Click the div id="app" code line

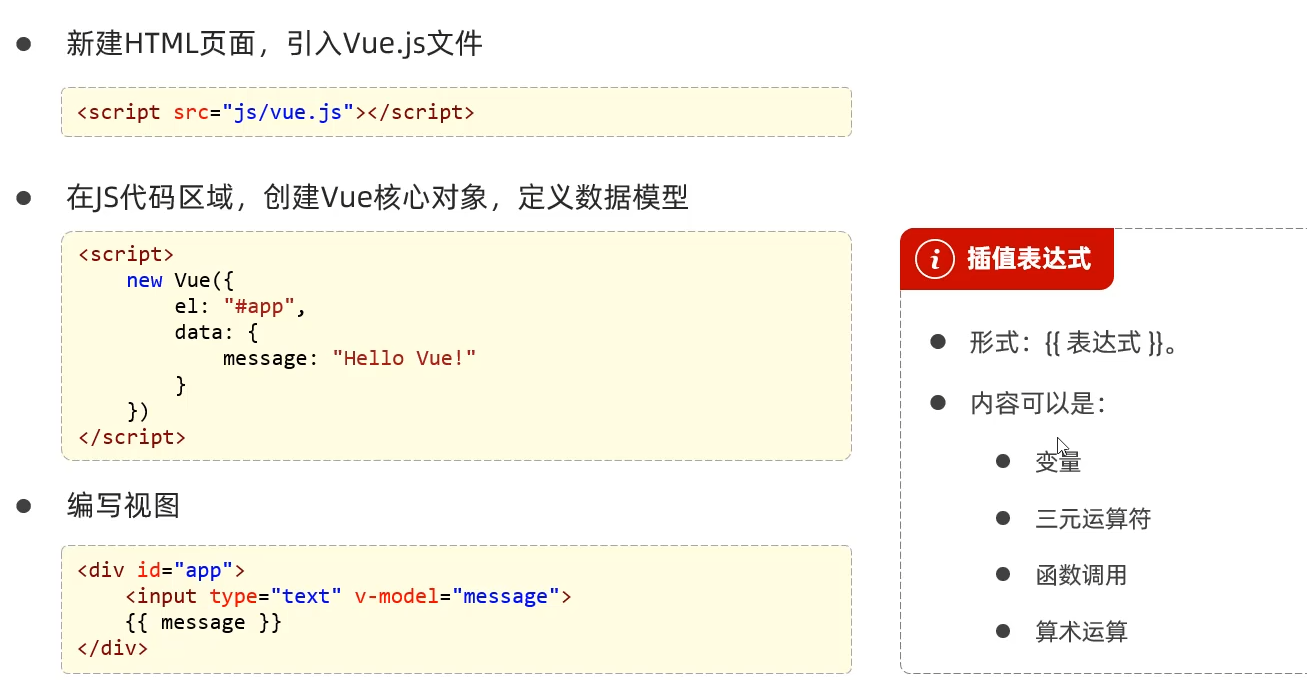click(x=161, y=570)
